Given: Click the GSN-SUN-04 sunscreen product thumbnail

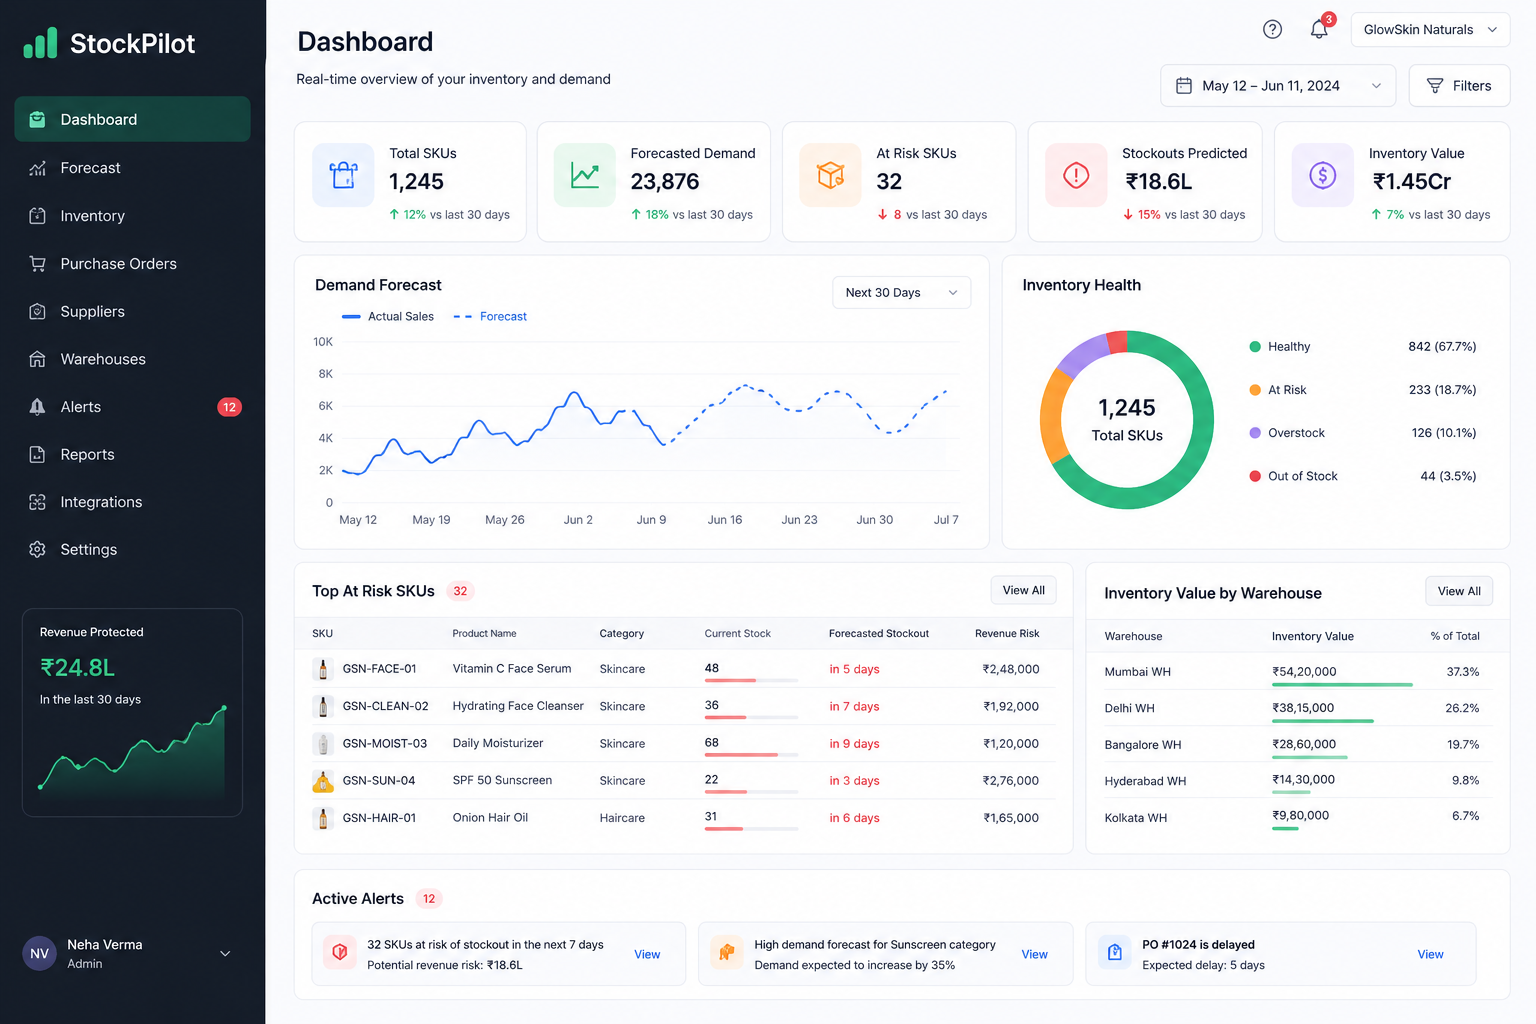Looking at the screenshot, I should point(322,781).
